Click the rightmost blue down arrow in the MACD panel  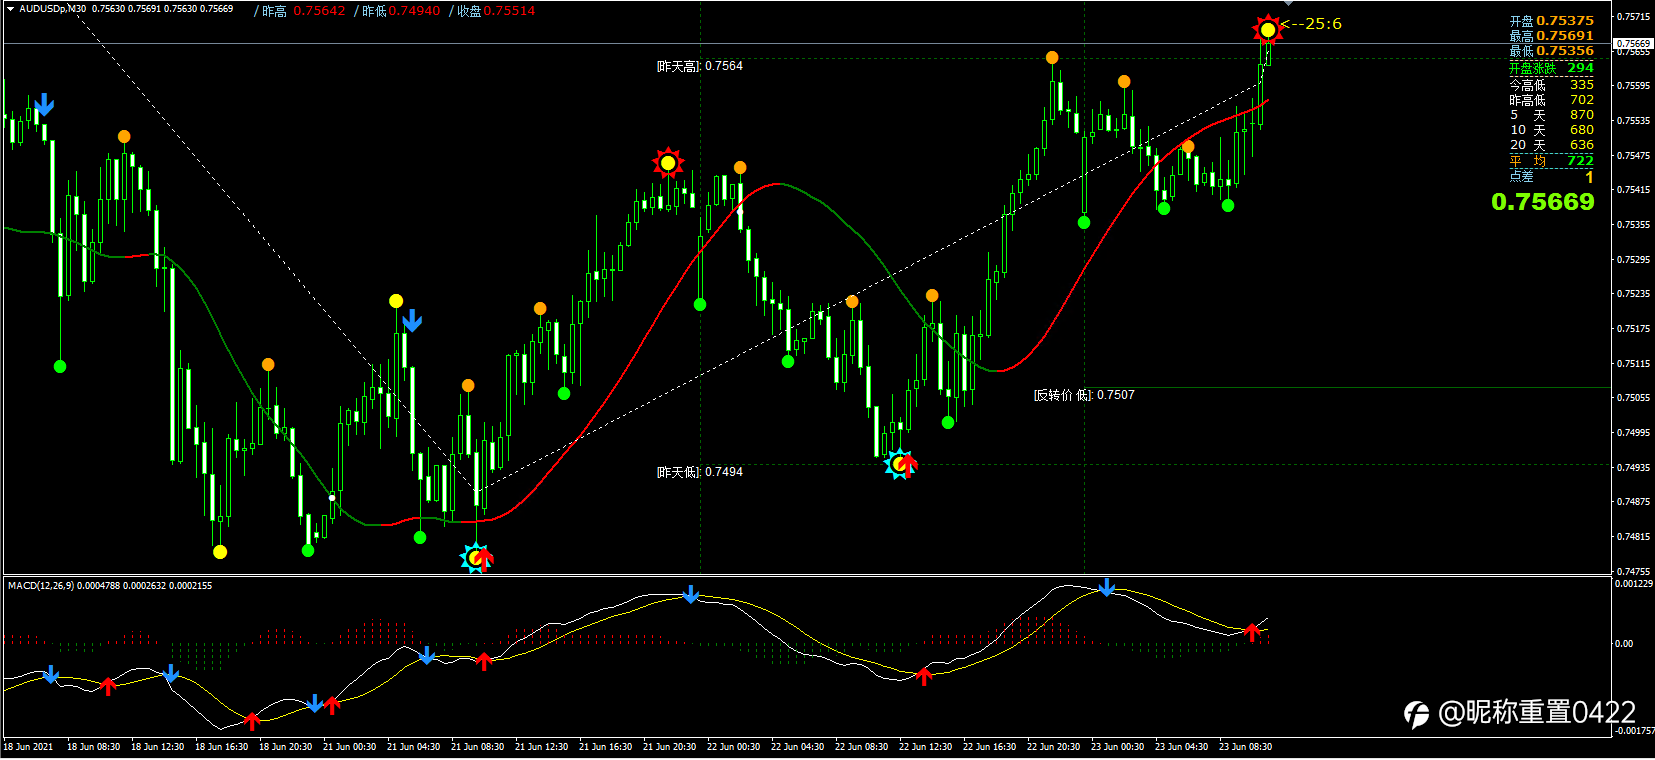(x=1107, y=588)
